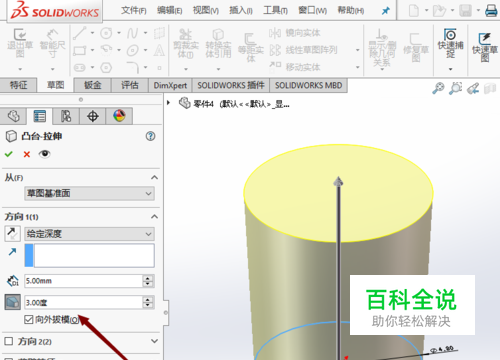
Task: Switch to PropertyManager tab icon
Action: tap(40, 116)
